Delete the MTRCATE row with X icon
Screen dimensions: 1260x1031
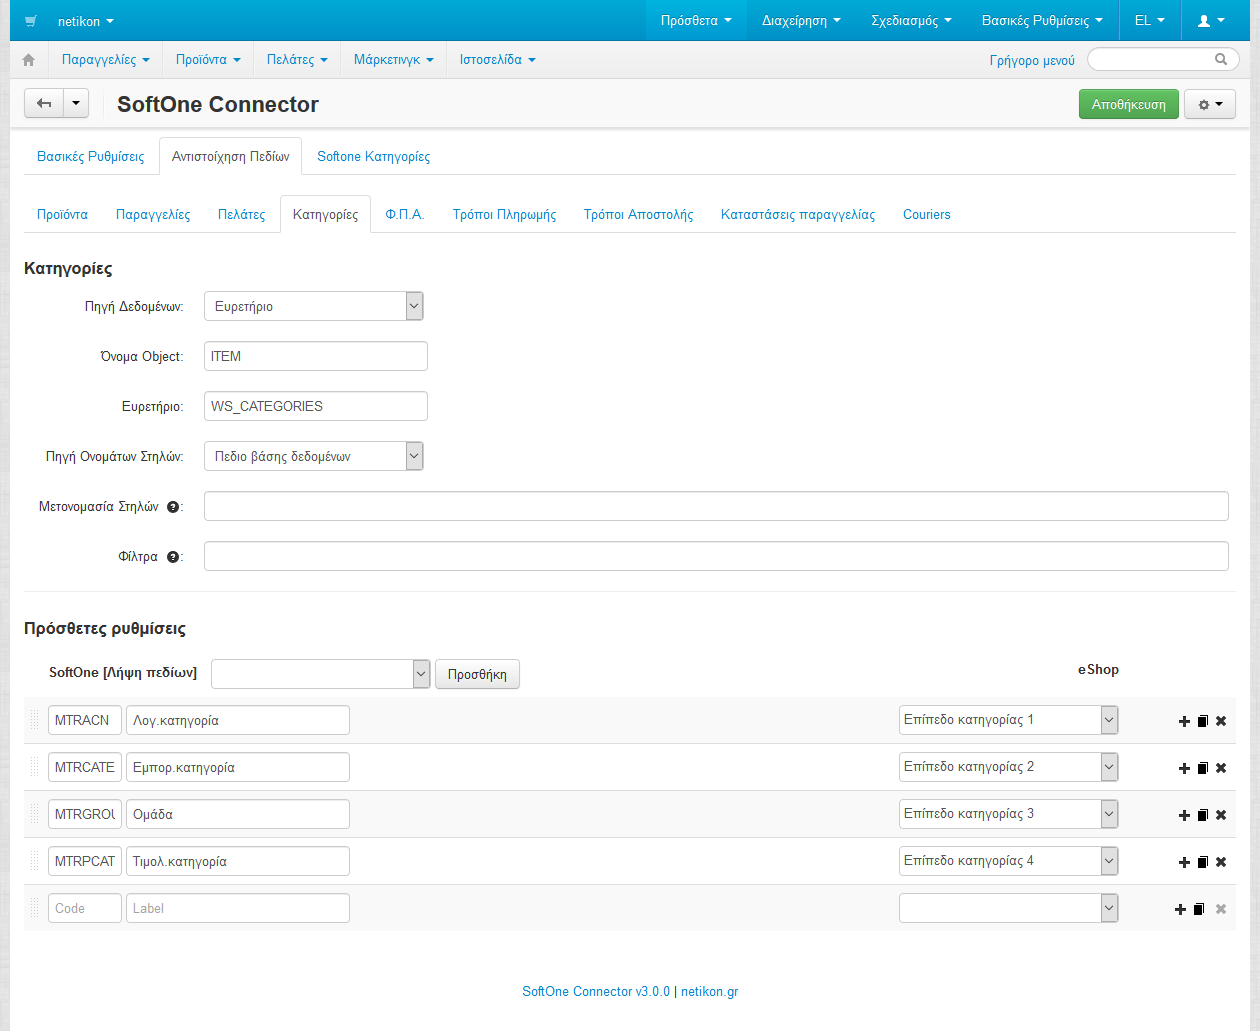[x=1221, y=768]
